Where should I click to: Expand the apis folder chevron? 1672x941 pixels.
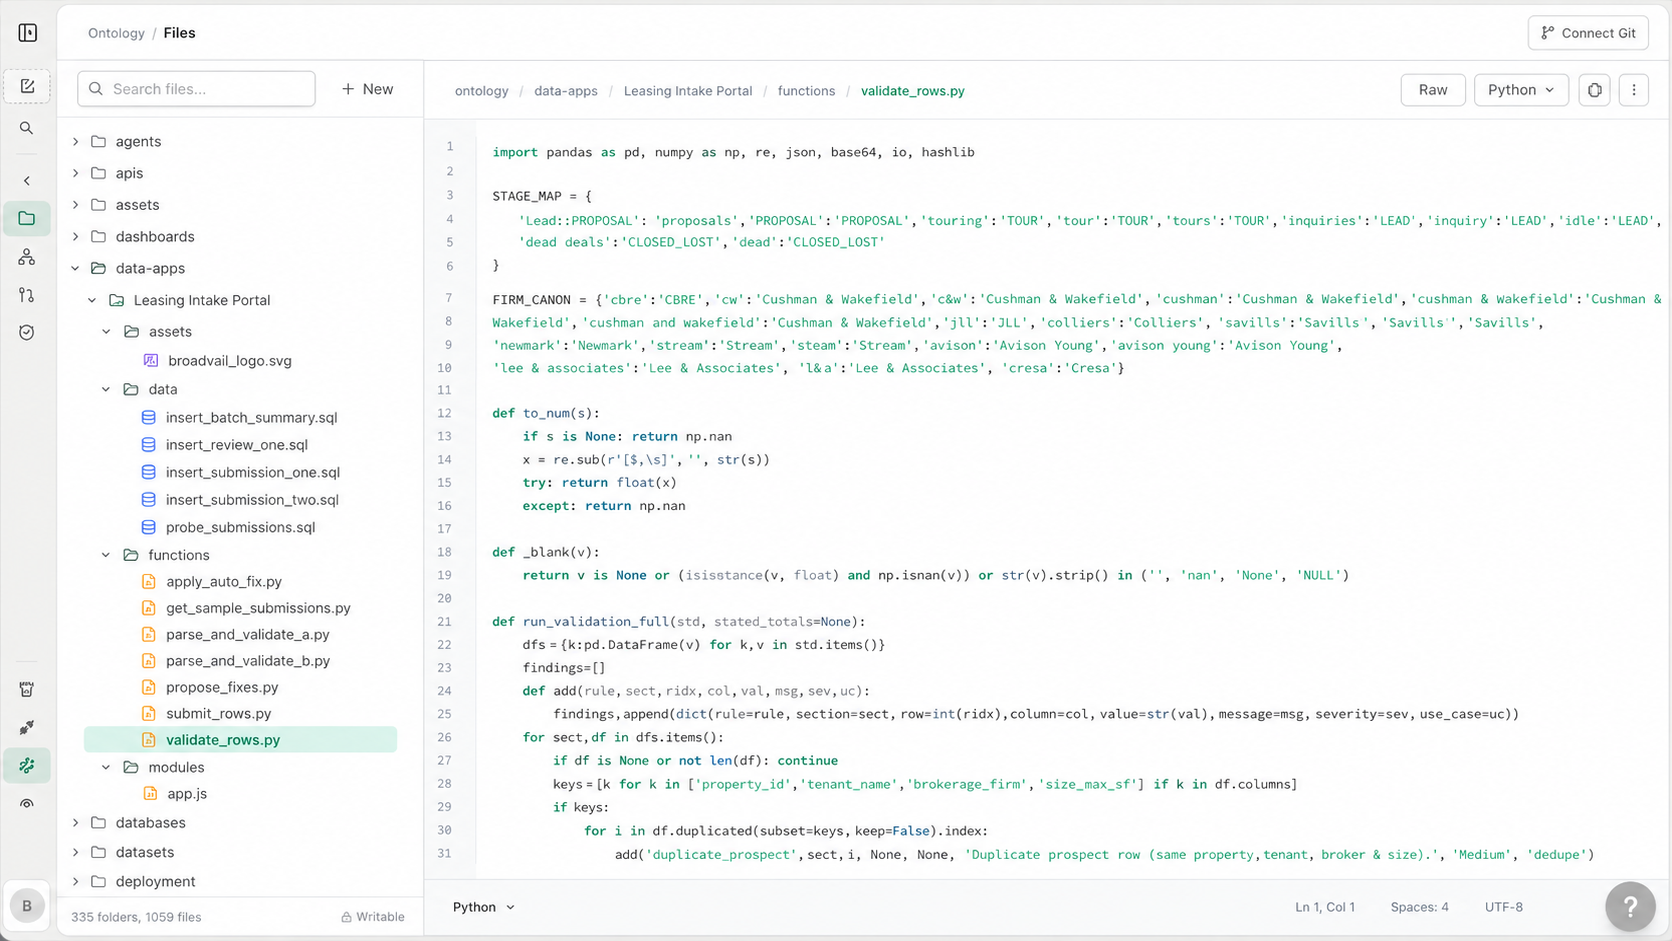click(x=76, y=173)
